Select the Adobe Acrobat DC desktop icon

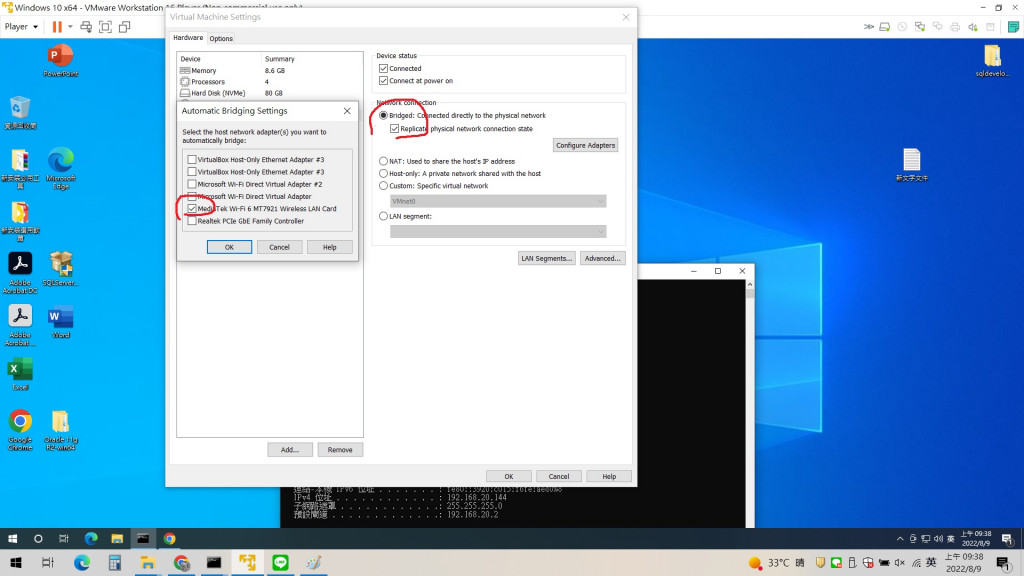pos(20,273)
